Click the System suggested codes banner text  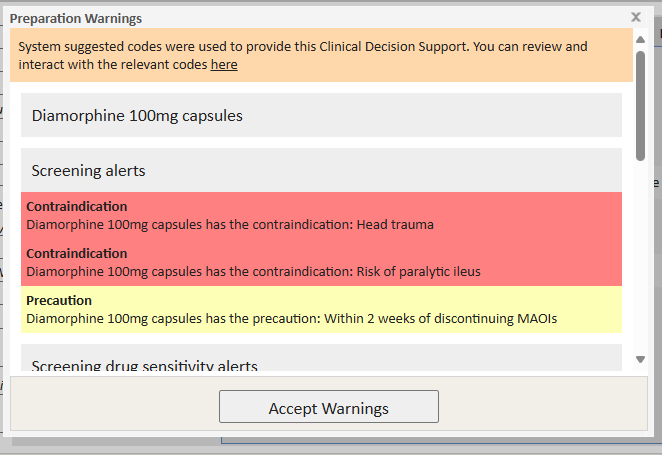(x=300, y=47)
